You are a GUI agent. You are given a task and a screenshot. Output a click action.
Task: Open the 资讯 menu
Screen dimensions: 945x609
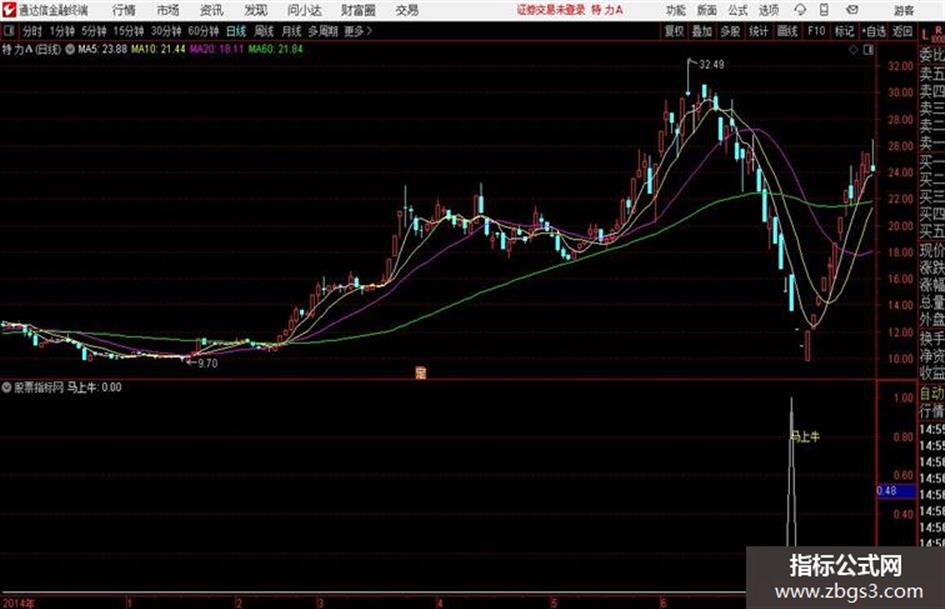tap(212, 10)
